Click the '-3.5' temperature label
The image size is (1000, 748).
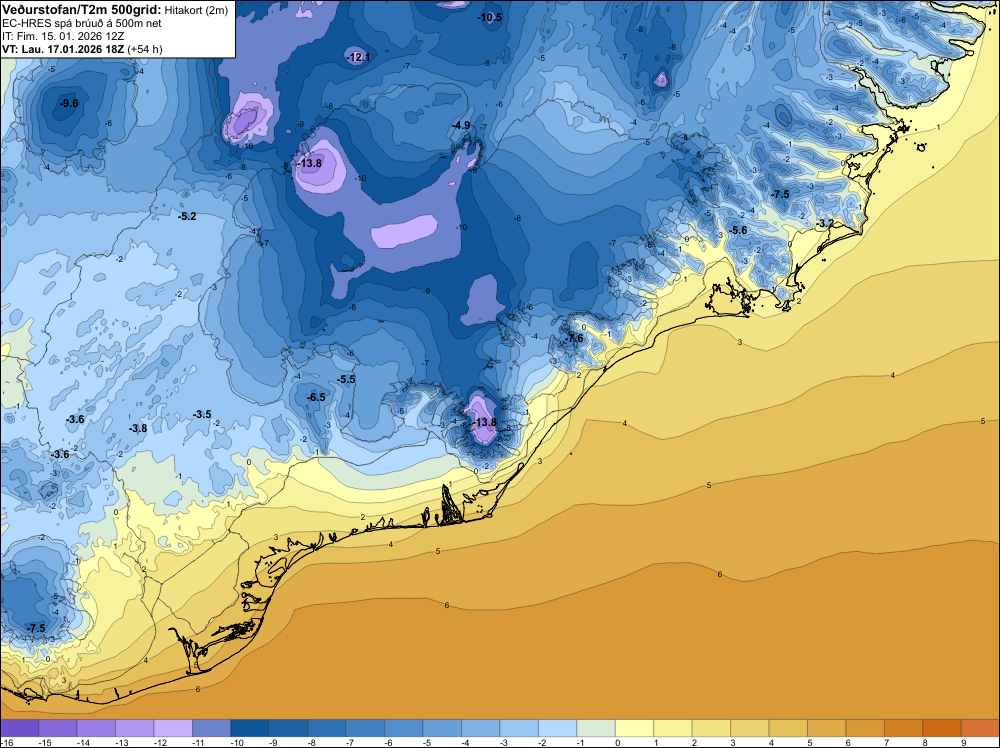tap(202, 414)
